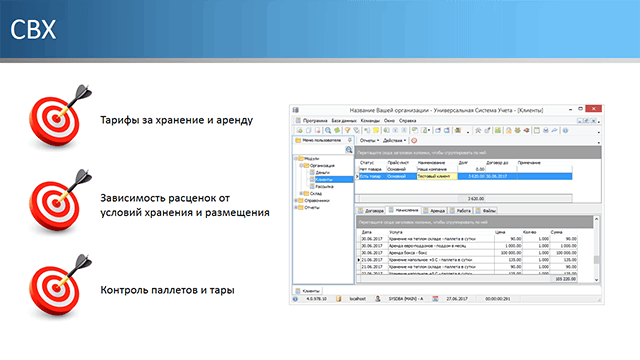This screenshot has height=360, width=640.
Task: Click the lower grid vertical scrollbar thumb
Action: tap(596, 260)
